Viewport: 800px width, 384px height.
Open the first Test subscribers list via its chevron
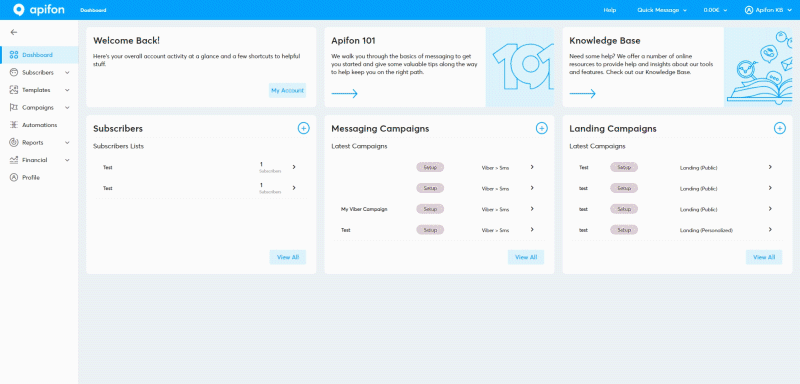[x=294, y=167]
